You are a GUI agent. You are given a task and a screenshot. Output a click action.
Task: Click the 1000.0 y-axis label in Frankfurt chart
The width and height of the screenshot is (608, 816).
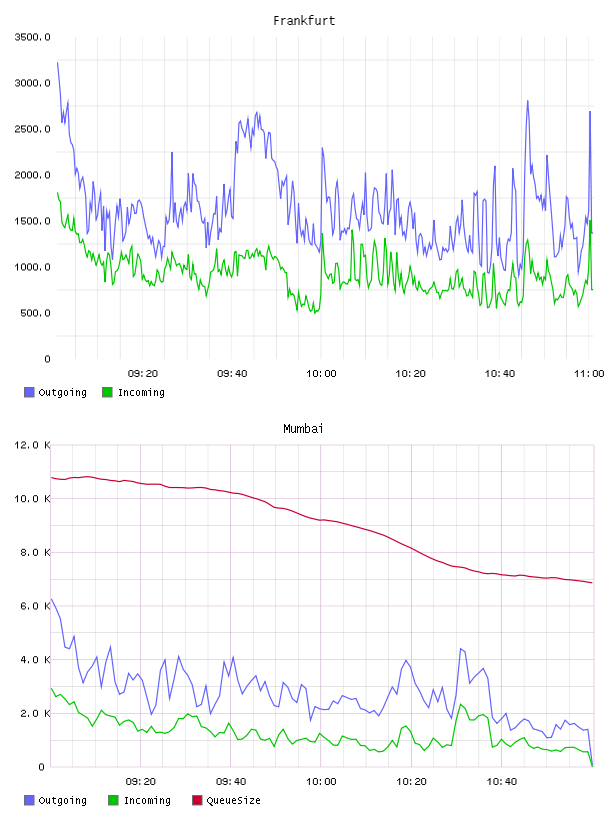coord(32,267)
